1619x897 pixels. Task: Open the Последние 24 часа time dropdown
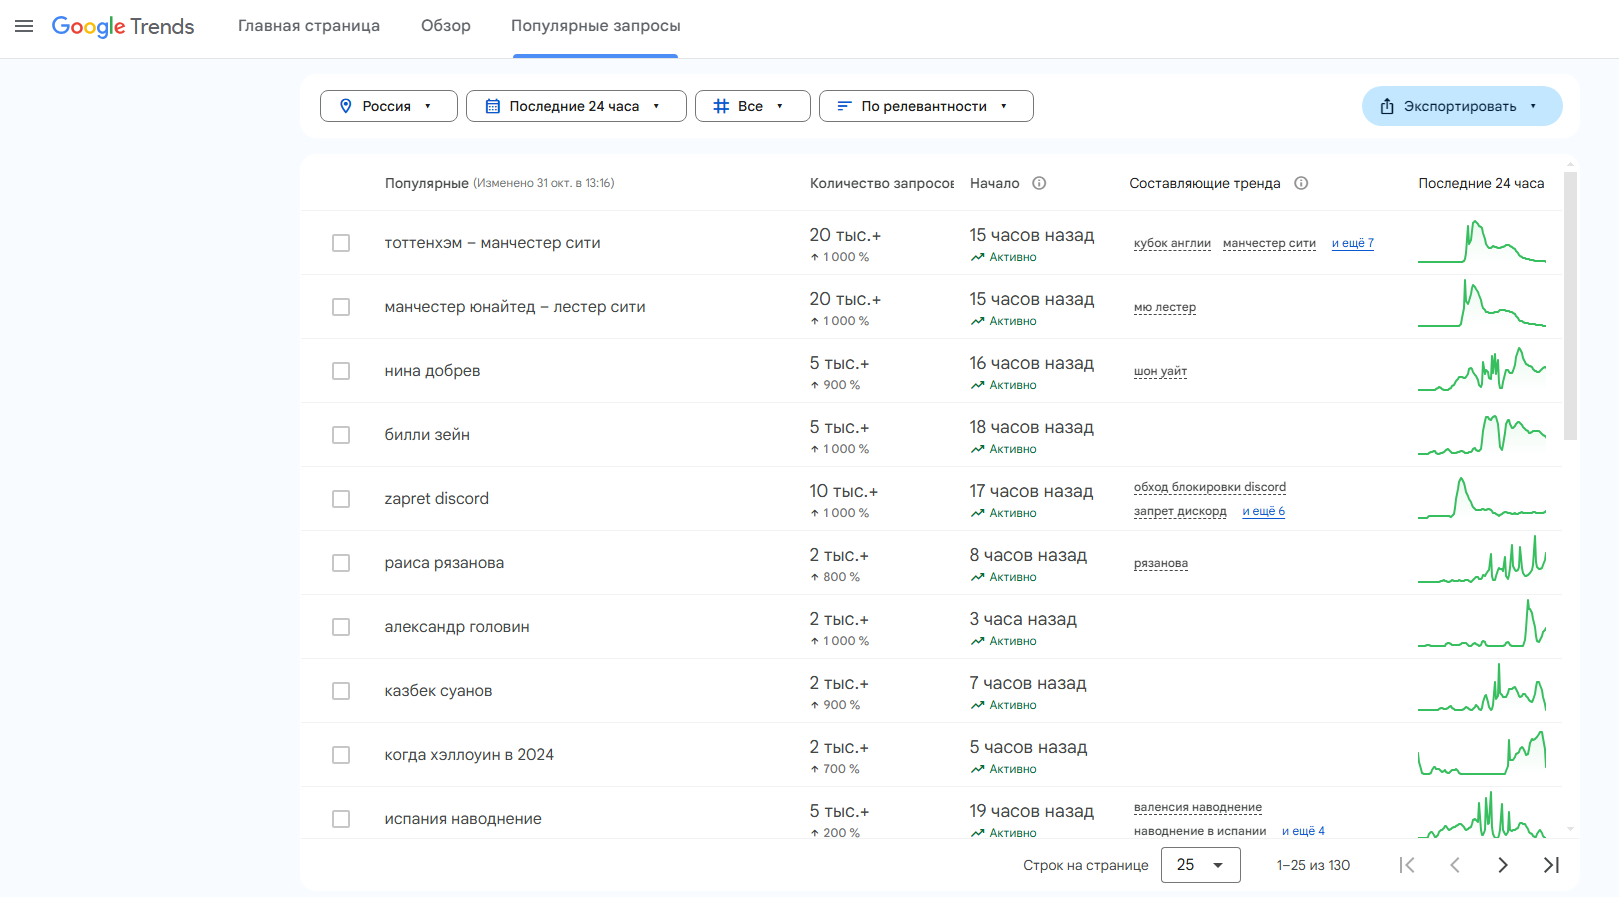pos(576,106)
